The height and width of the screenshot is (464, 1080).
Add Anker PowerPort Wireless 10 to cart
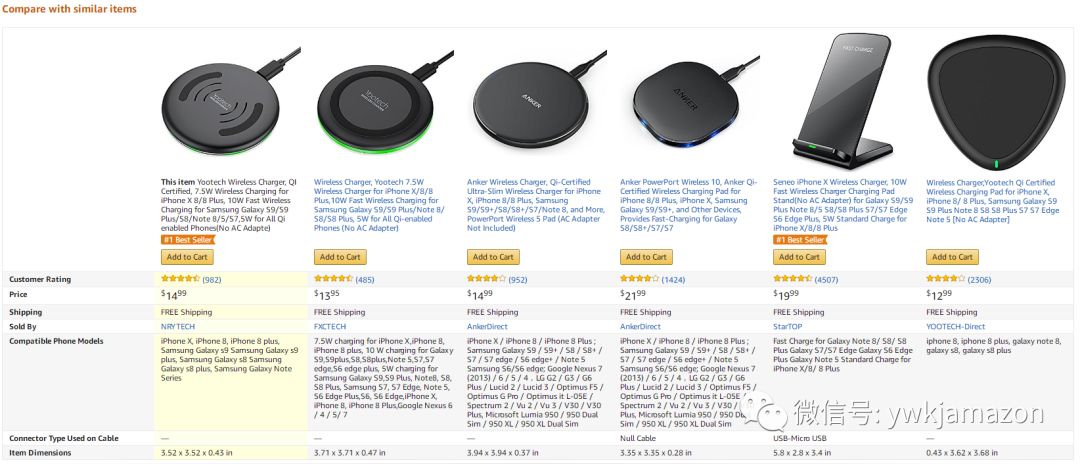point(646,257)
